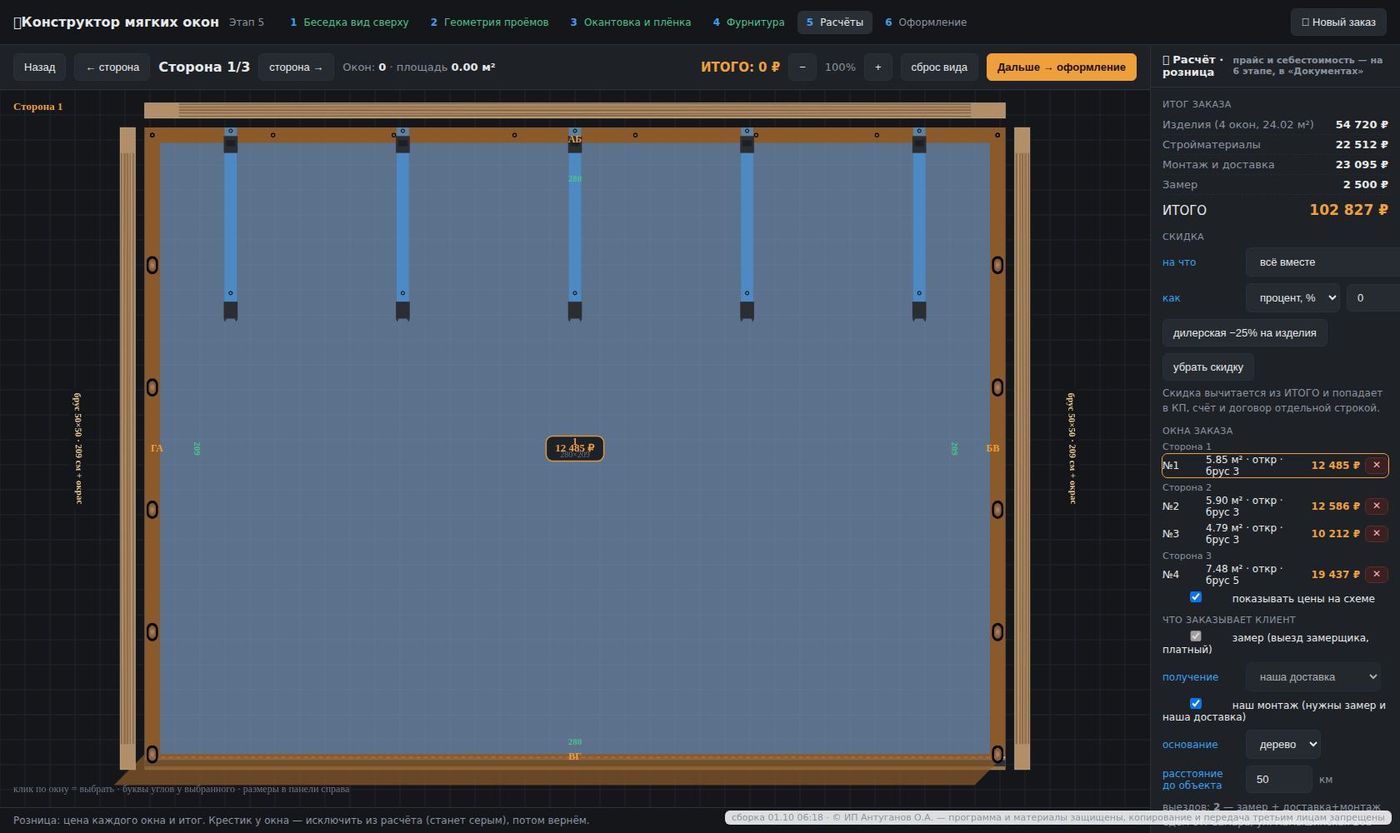Click the cross button for window №3
1400x833 pixels.
1376,533
